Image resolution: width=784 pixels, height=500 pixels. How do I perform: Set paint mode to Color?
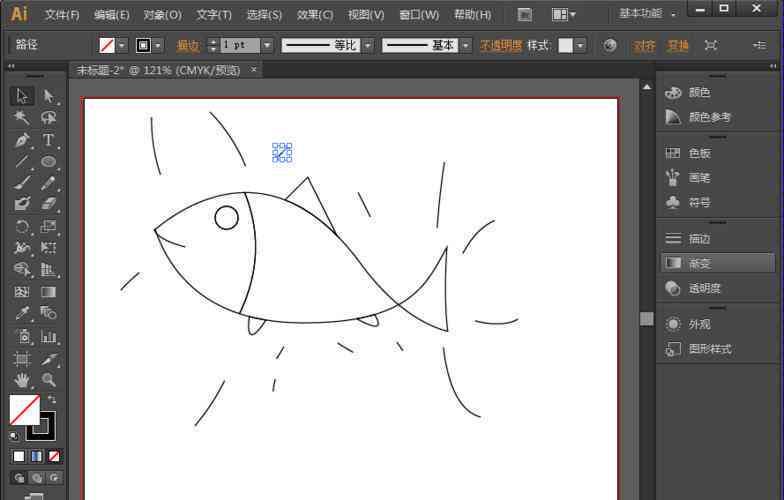point(19,456)
